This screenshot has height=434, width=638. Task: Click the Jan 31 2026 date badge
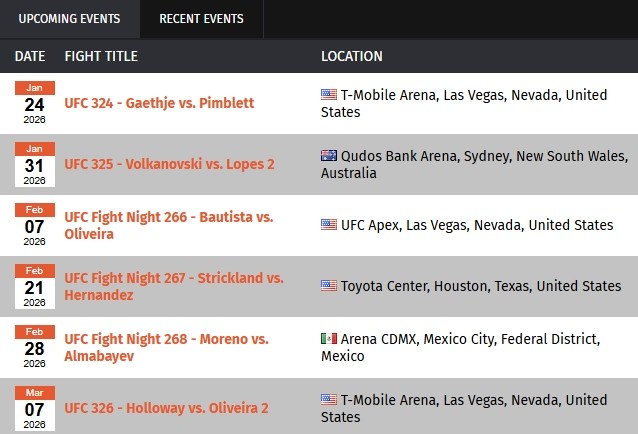[34, 164]
